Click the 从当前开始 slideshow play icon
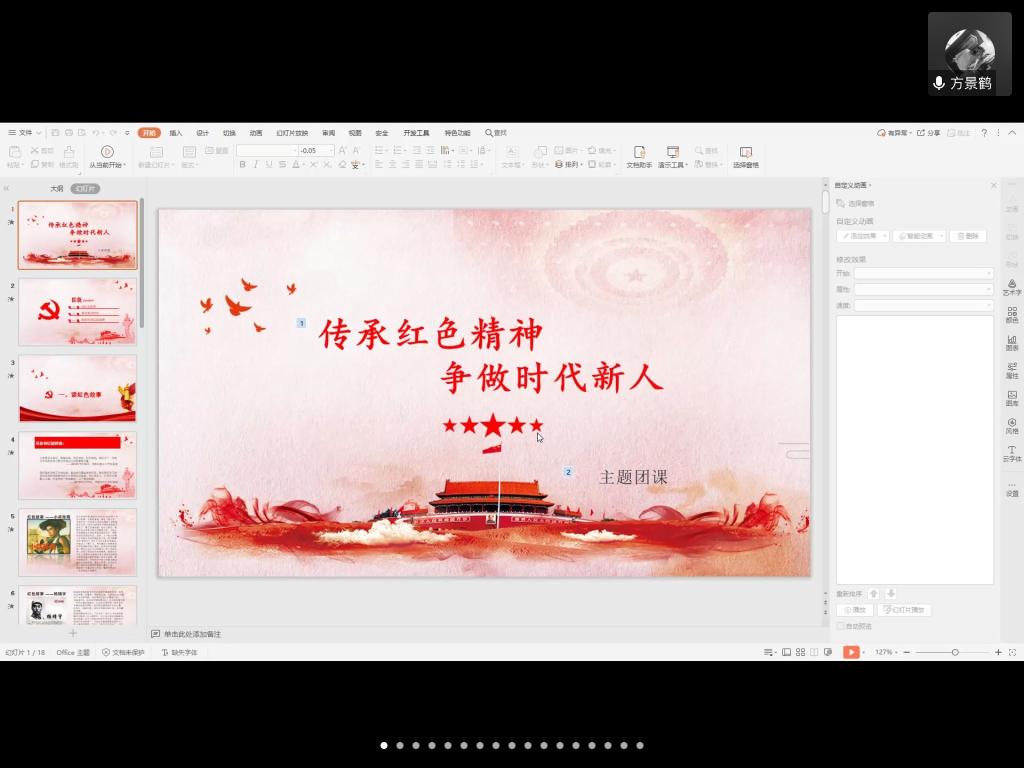This screenshot has width=1024, height=768. [x=107, y=151]
